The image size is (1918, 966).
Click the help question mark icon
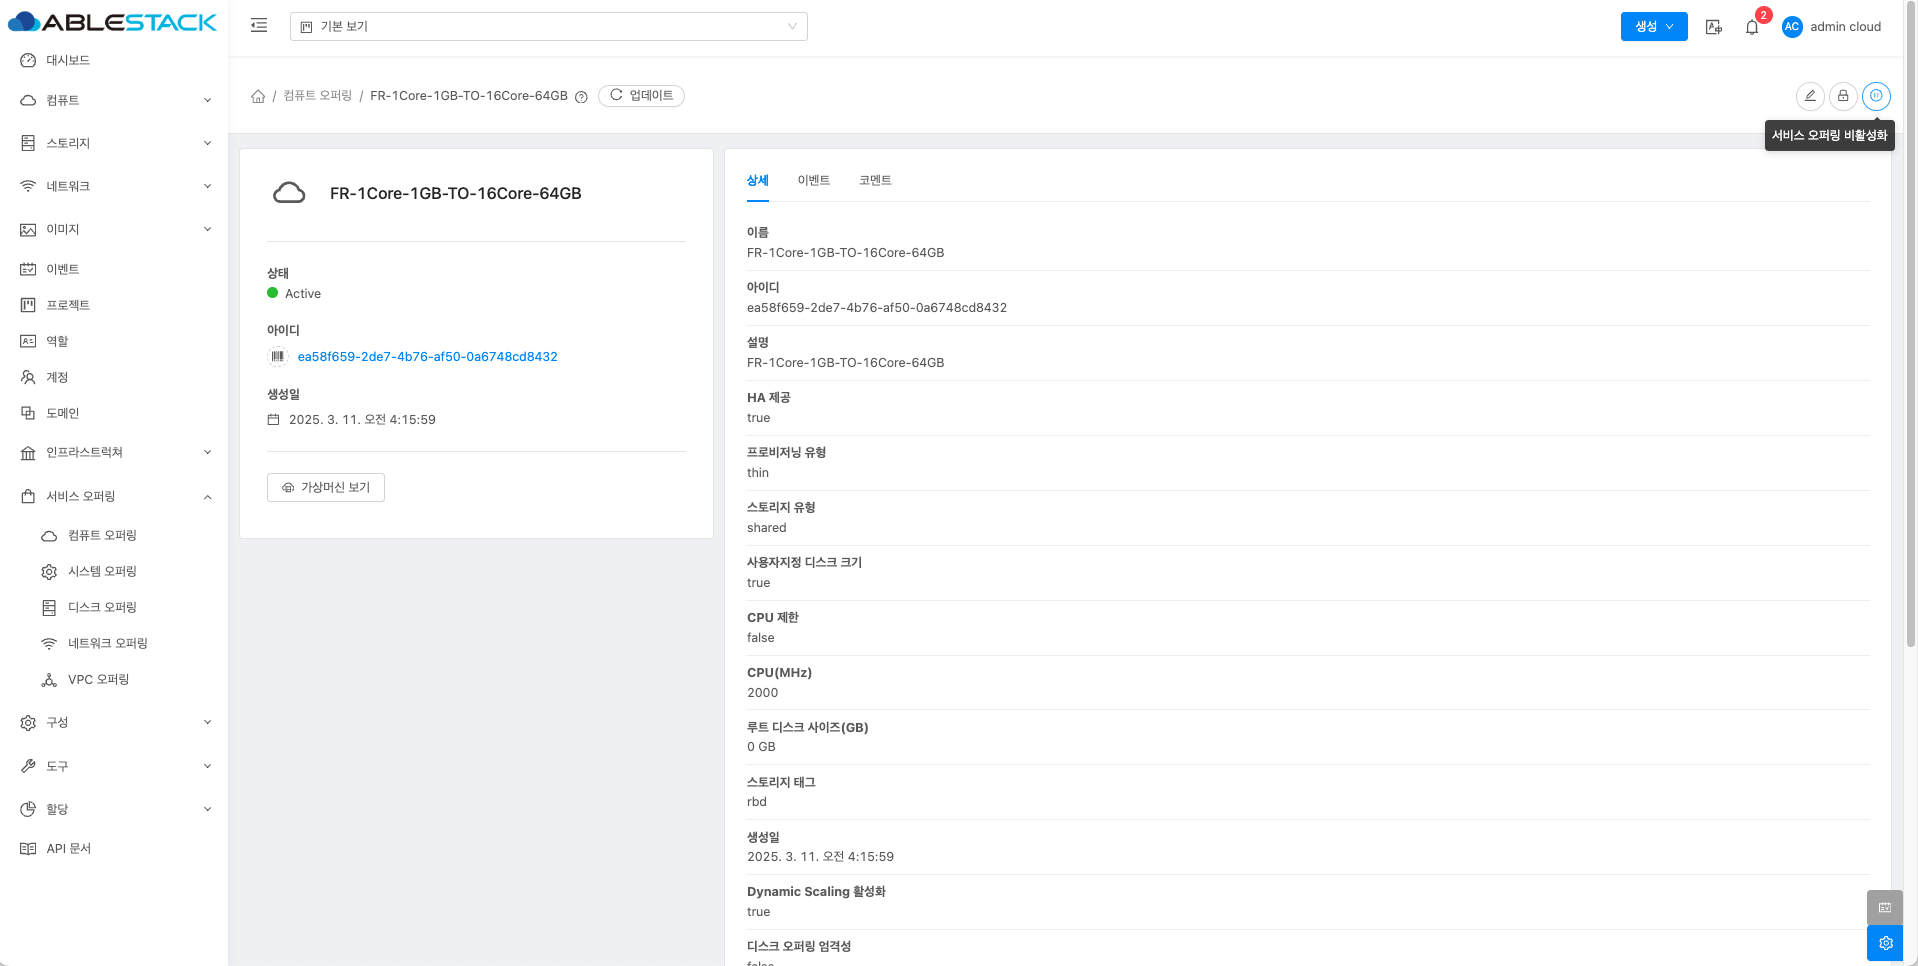pos(581,97)
